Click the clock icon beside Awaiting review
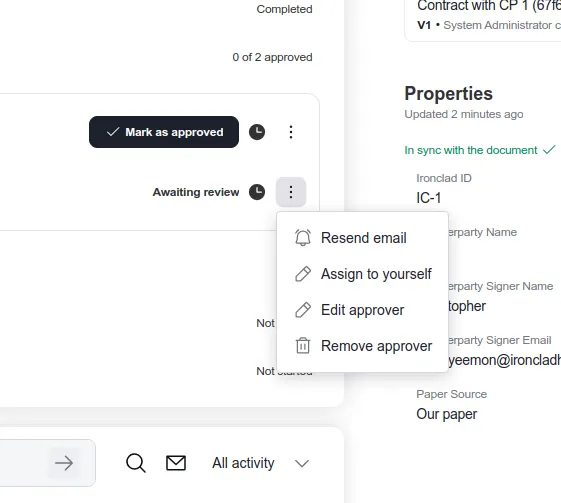Viewport: 561px width, 503px height. click(257, 192)
